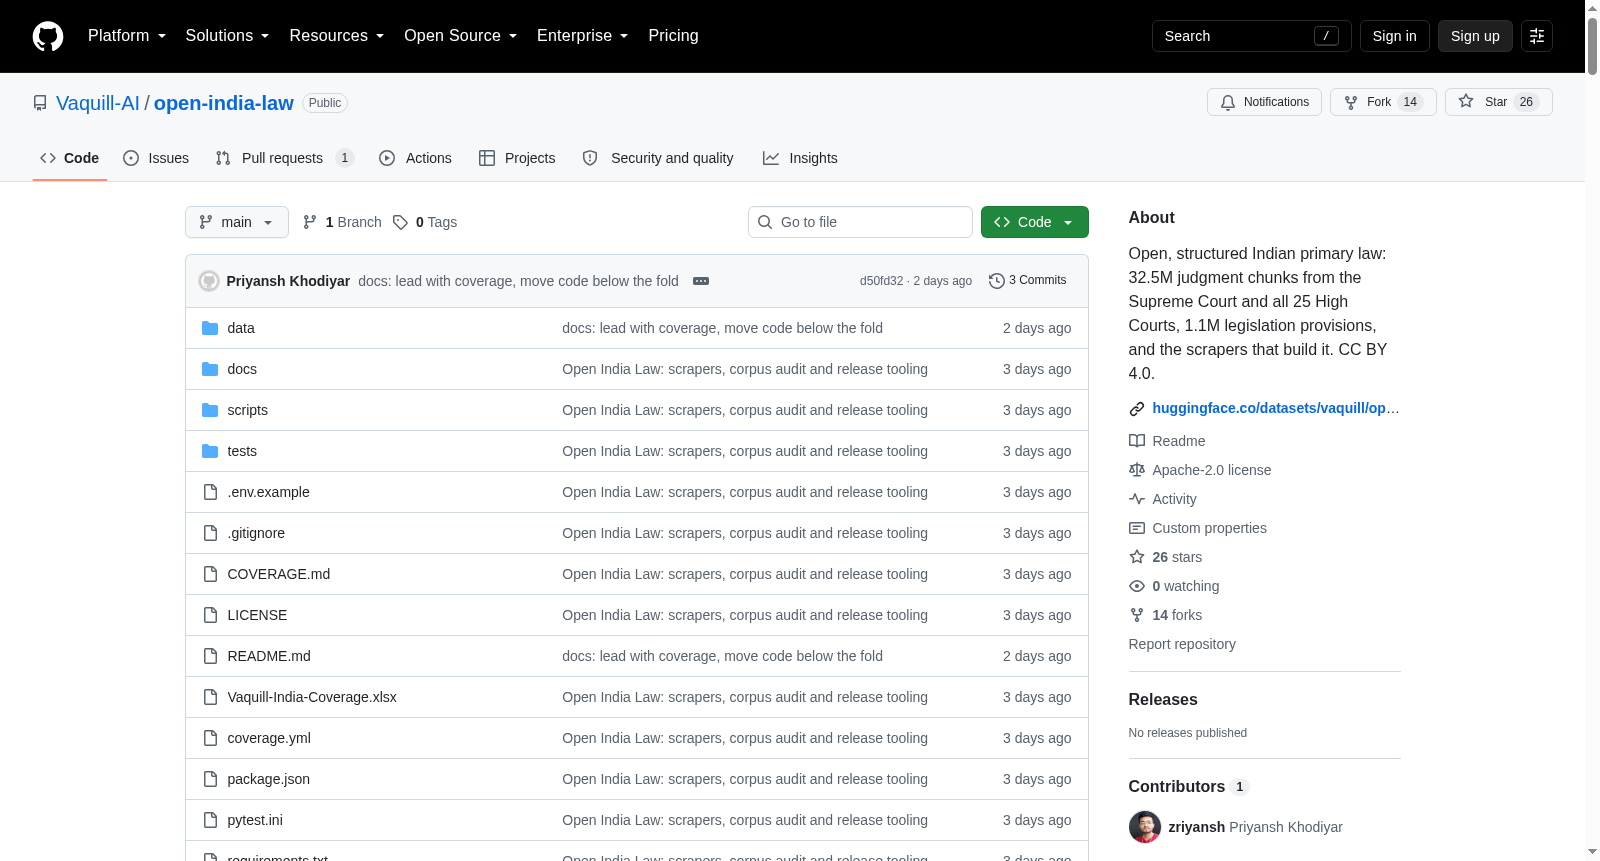Screen dimensions: 1600x861
Task: Expand the Resources menu
Action: point(337,36)
